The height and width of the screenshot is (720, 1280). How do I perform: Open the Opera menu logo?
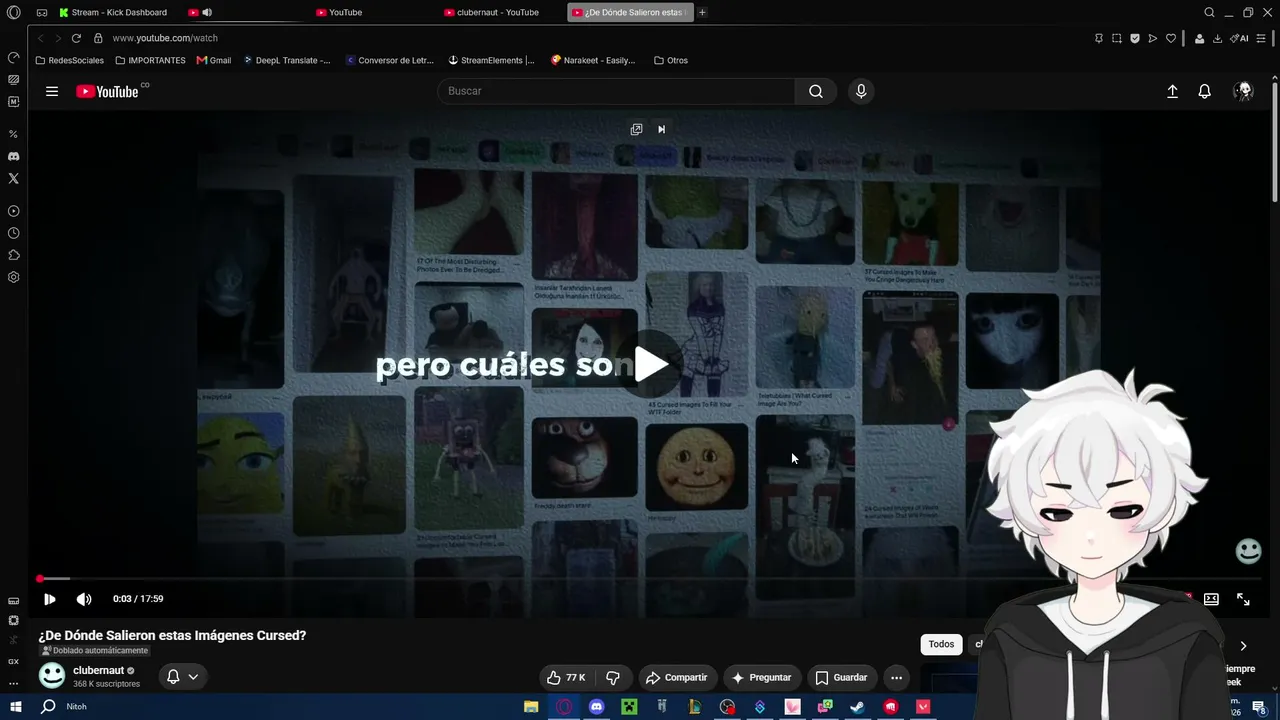tap(13, 12)
